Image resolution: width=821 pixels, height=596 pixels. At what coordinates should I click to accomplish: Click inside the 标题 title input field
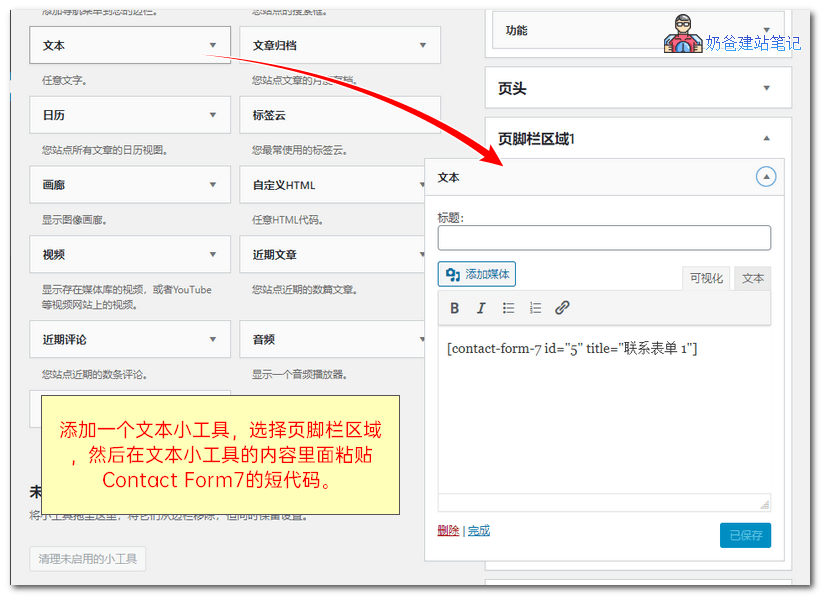click(x=603, y=237)
